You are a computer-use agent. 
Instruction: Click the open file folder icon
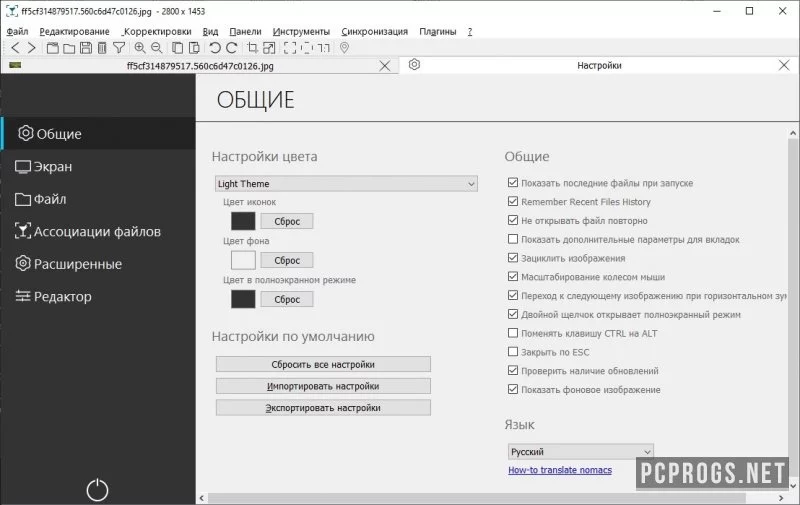tap(69, 48)
